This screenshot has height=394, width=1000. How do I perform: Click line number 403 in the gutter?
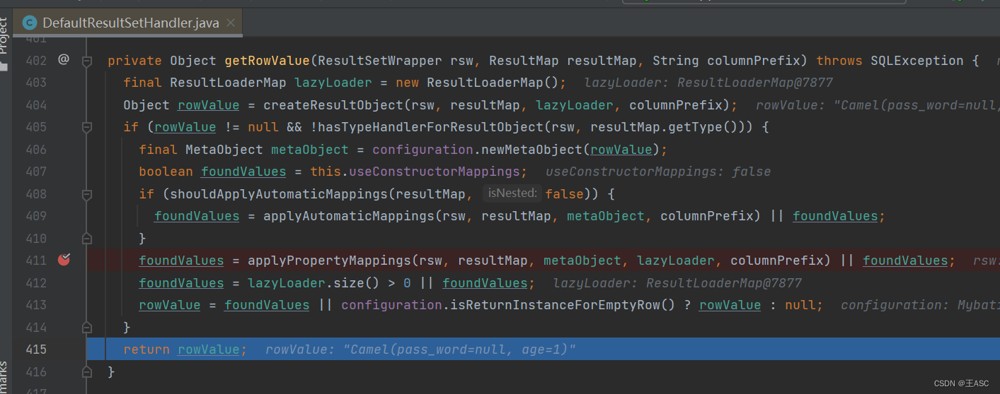(x=36, y=82)
